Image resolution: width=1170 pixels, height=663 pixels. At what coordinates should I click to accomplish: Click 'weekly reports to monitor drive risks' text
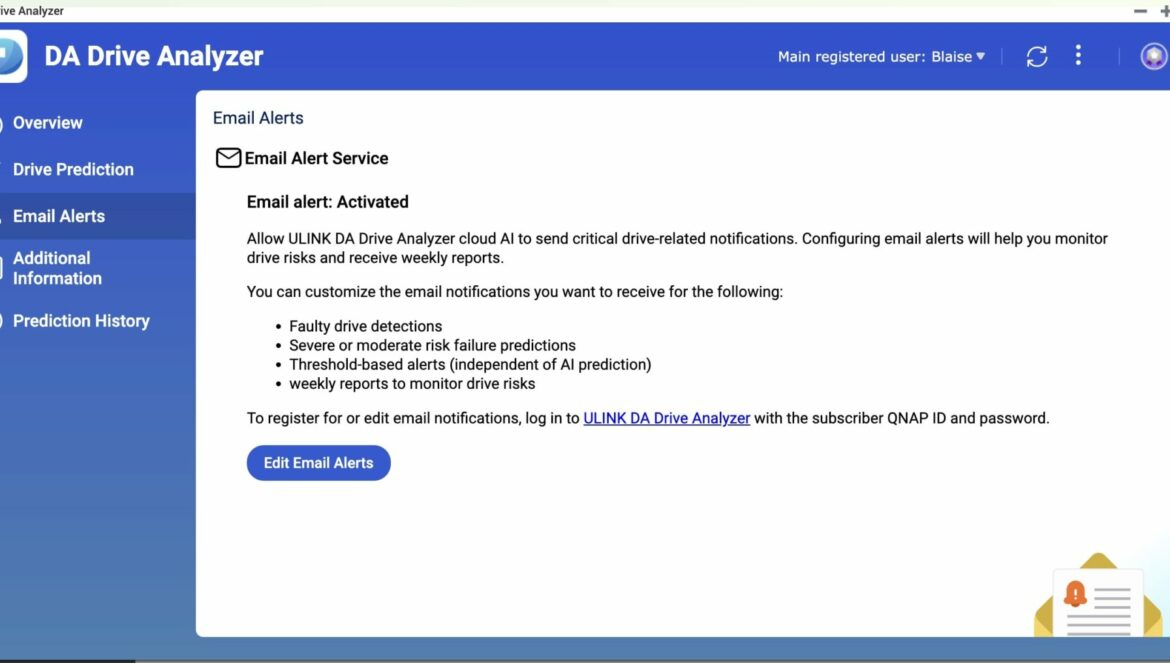click(413, 384)
